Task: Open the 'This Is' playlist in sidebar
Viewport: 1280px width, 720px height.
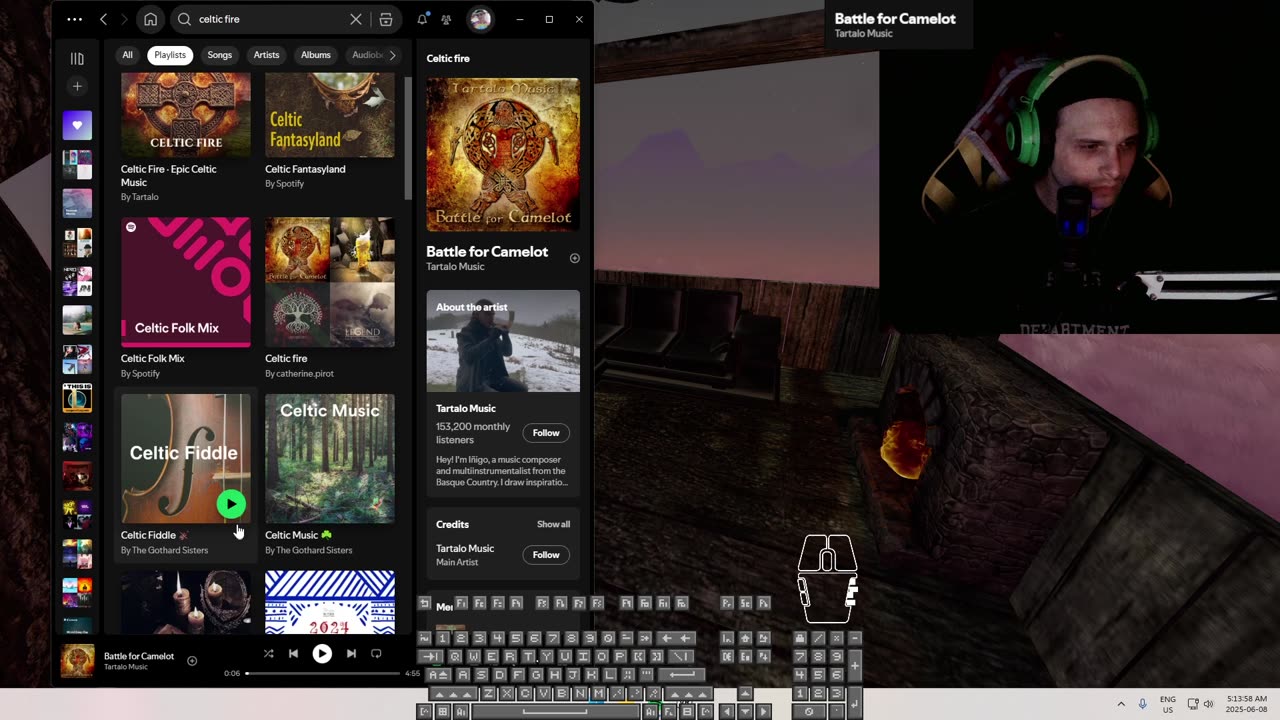Action: tap(77, 397)
